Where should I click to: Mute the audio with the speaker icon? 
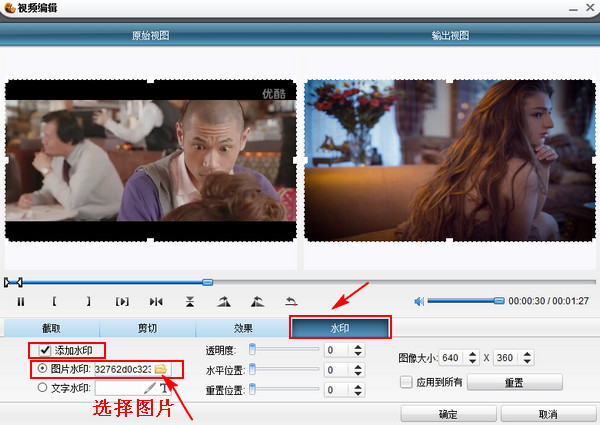point(419,301)
